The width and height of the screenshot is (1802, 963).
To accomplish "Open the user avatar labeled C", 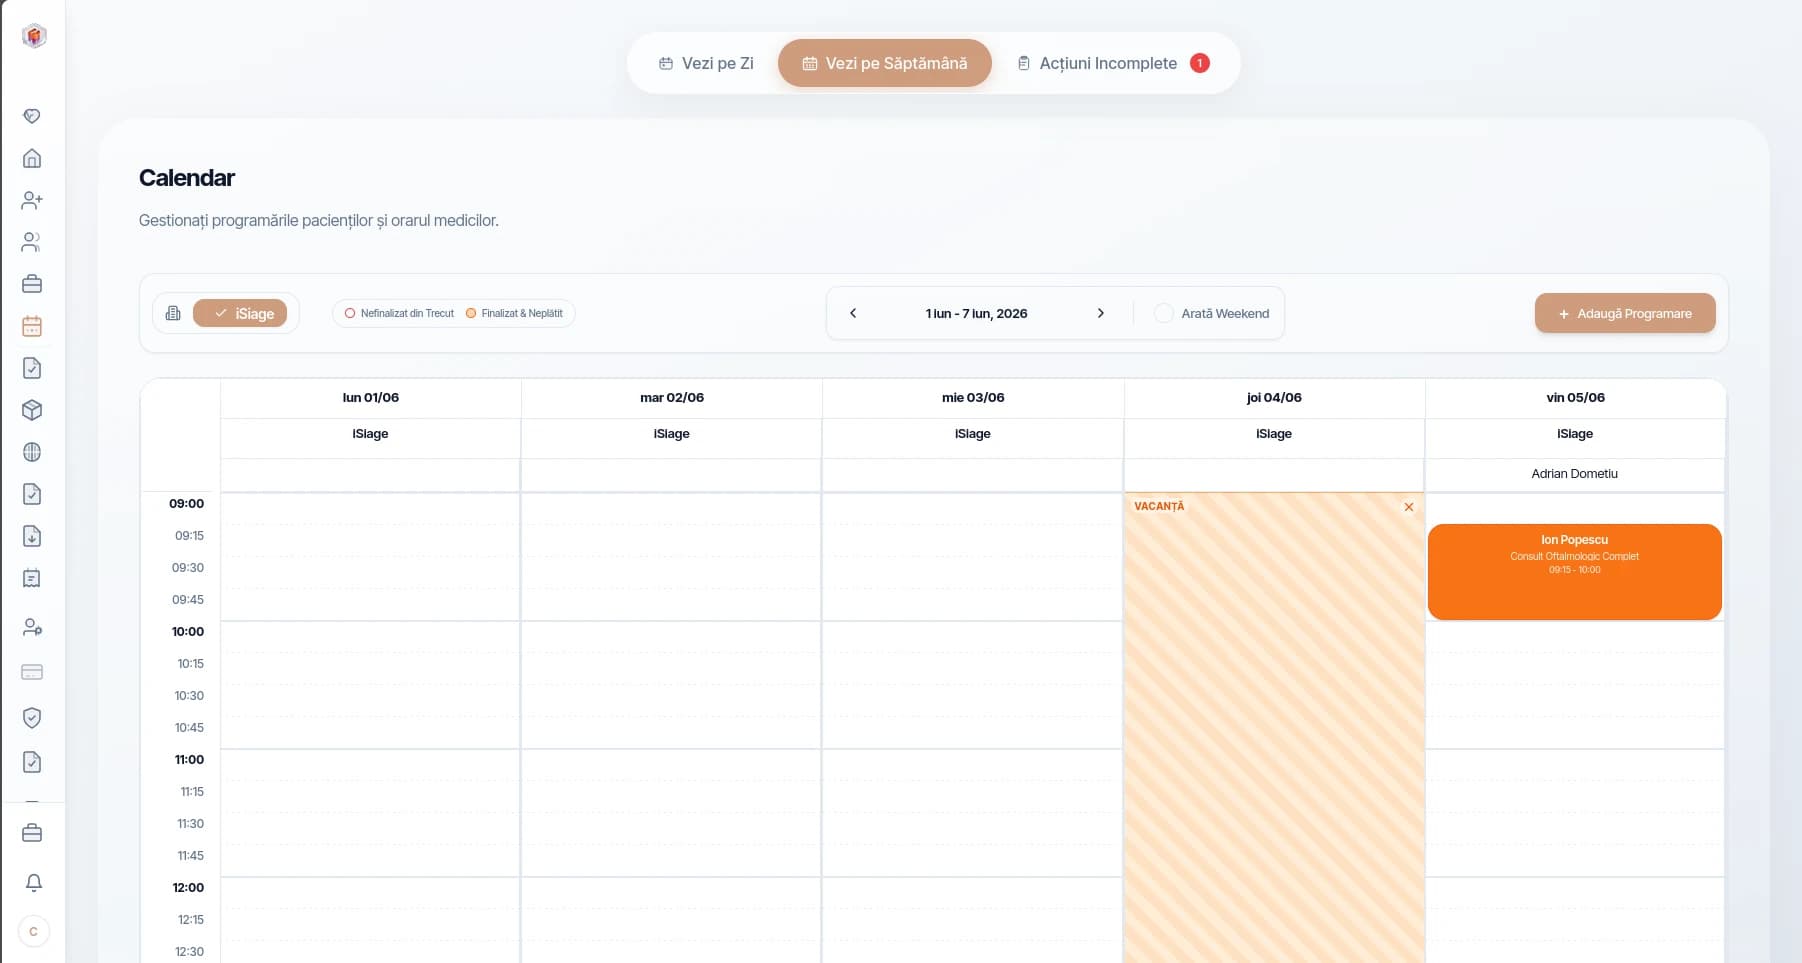I will point(34,931).
